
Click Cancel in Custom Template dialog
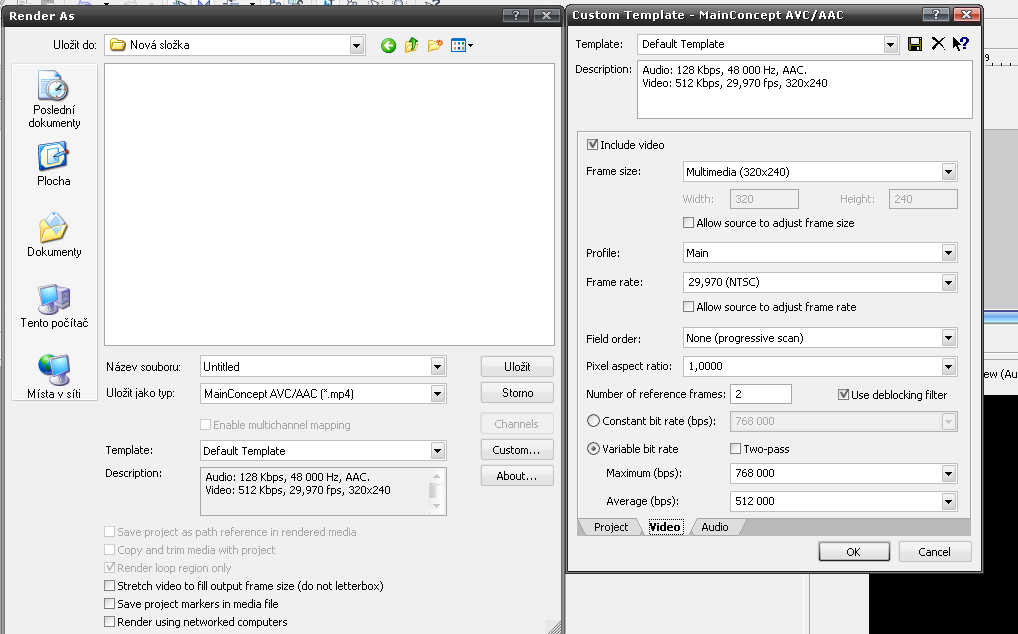click(x=935, y=552)
